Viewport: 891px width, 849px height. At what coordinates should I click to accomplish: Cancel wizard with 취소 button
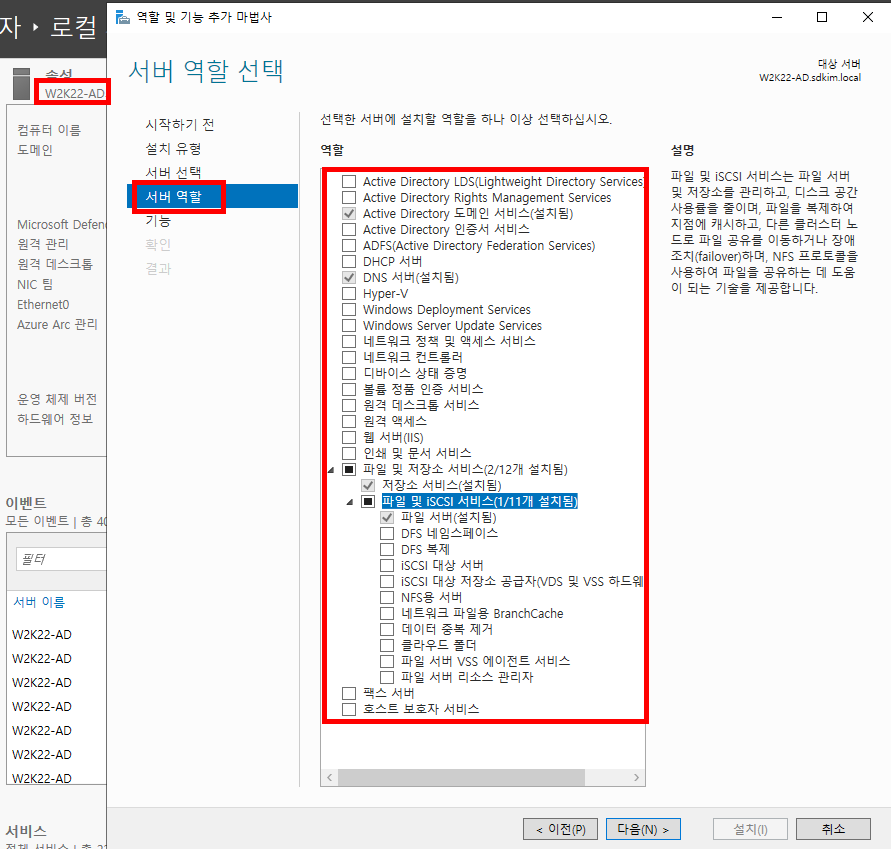pyautogui.click(x=833, y=829)
